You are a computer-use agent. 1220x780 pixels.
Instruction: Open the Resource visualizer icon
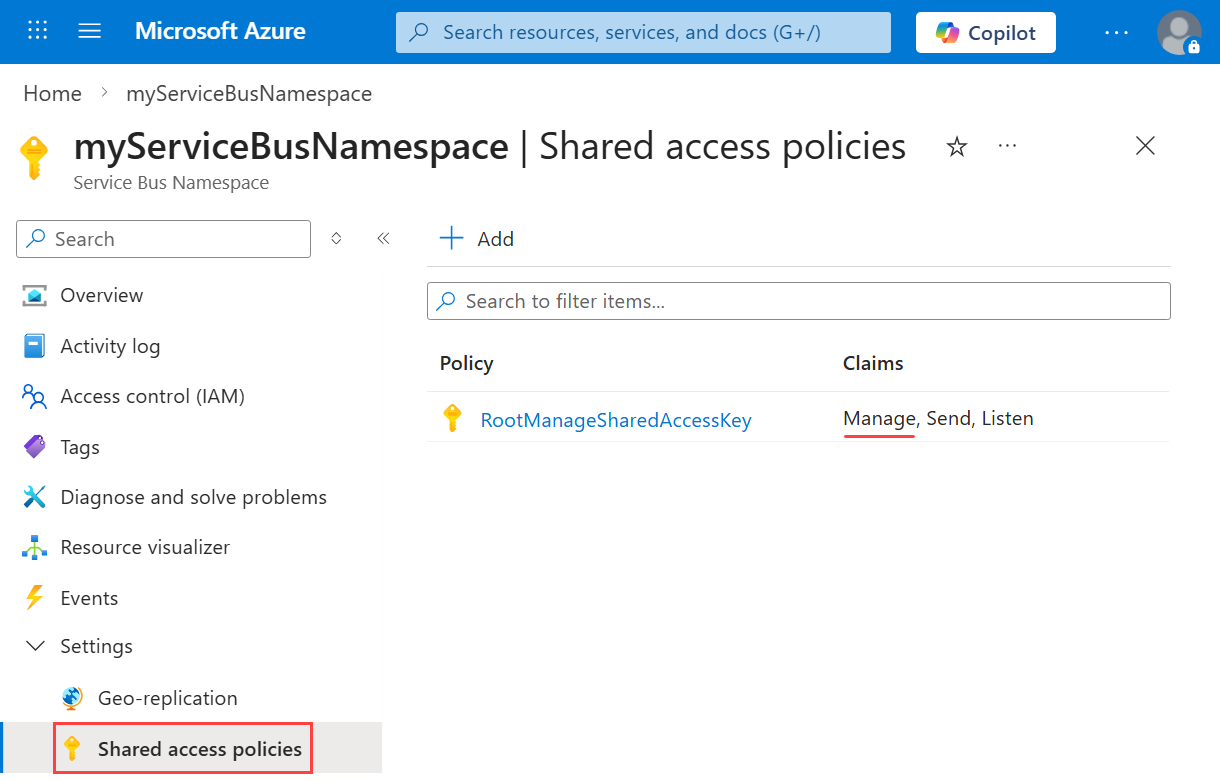tap(35, 546)
